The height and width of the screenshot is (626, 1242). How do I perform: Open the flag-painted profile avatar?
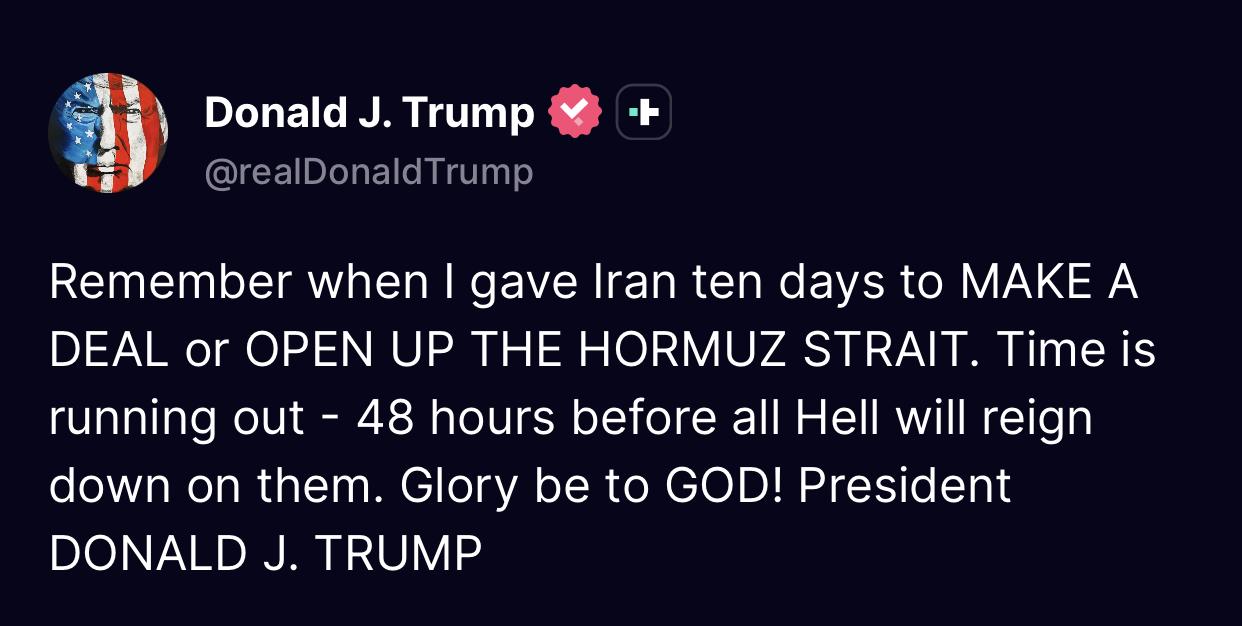(108, 134)
